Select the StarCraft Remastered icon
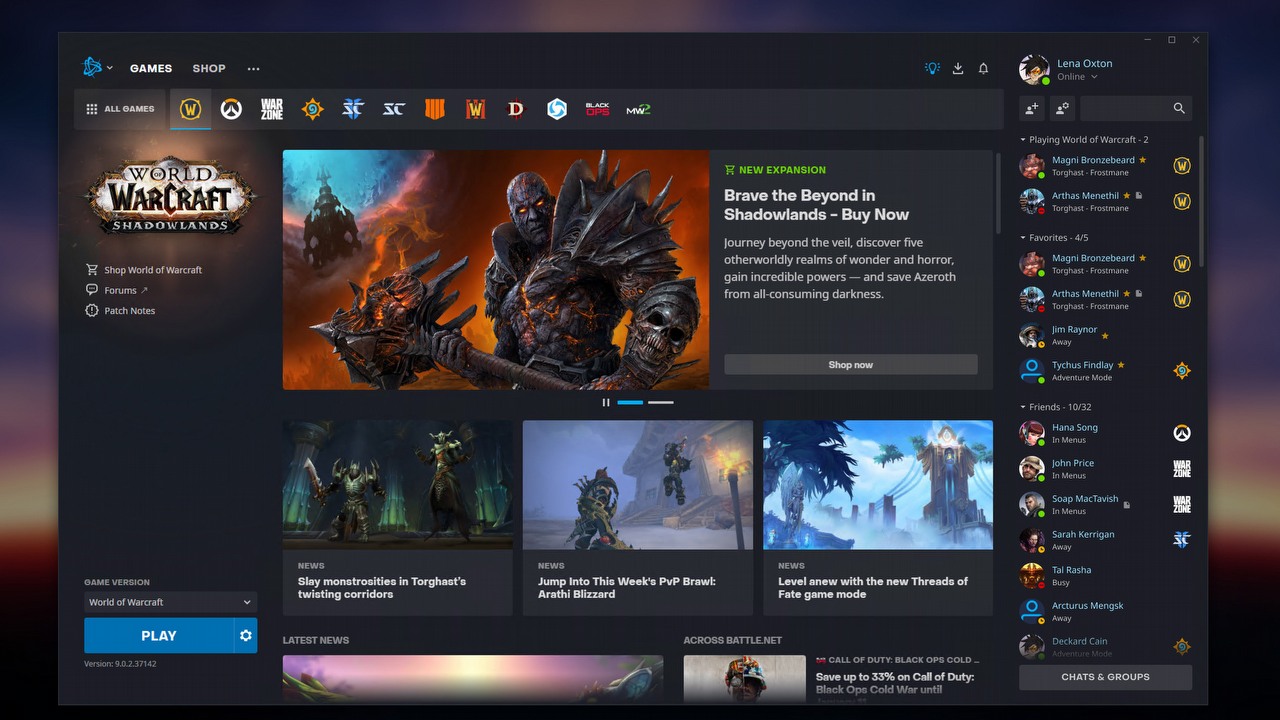This screenshot has width=1280, height=720. coord(394,109)
